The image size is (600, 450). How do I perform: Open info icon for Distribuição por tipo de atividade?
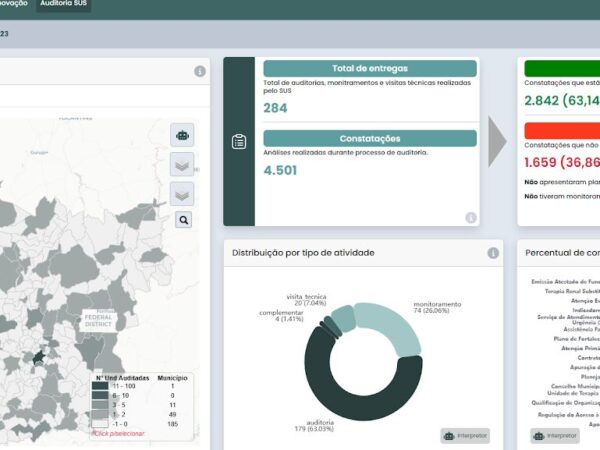[492, 253]
